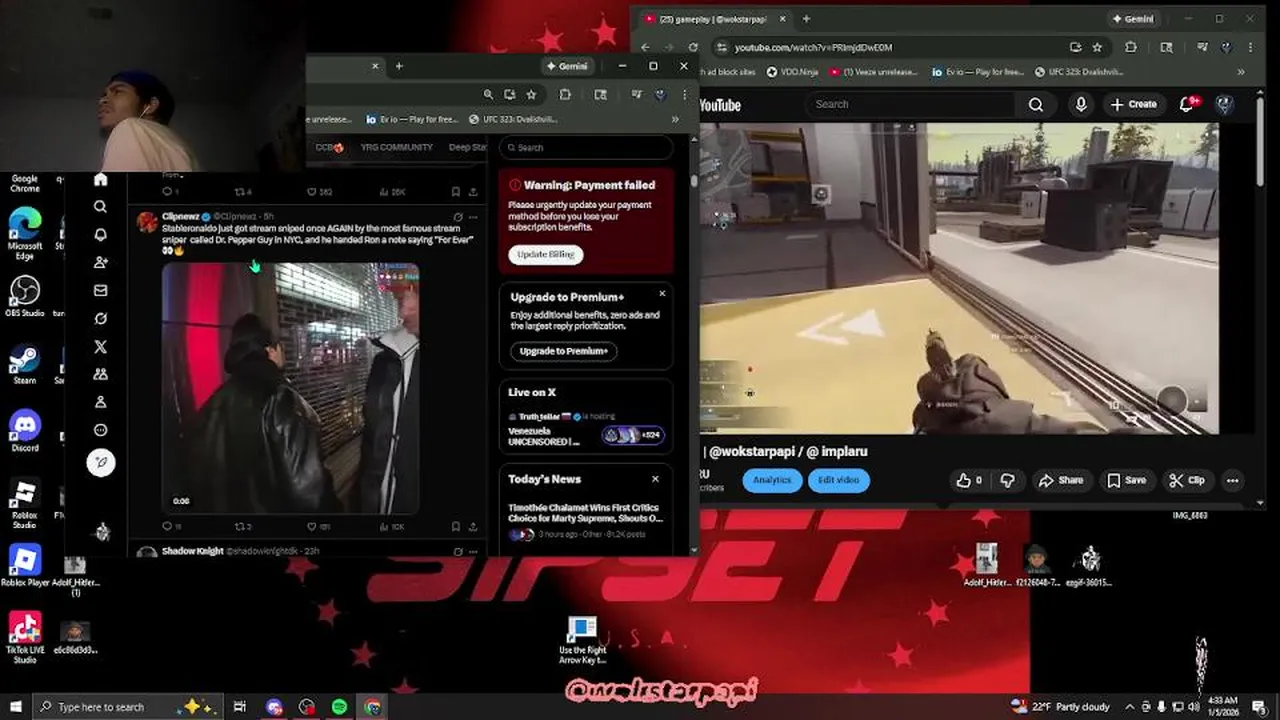1280x720 pixels.
Task: Open Home in X sidebar
Action: pyautogui.click(x=100, y=180)
